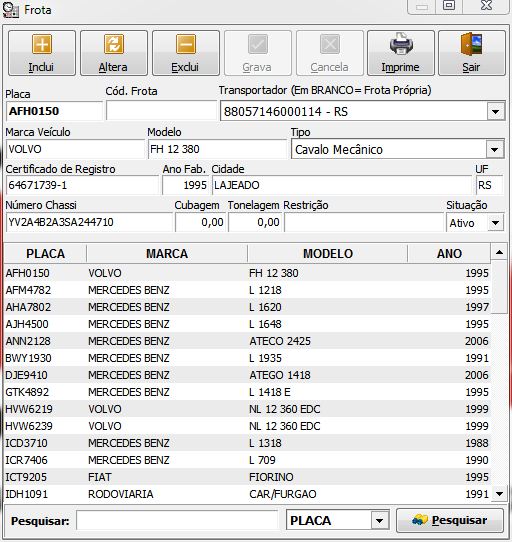Click the Exclui delete button

pos(186,53)
